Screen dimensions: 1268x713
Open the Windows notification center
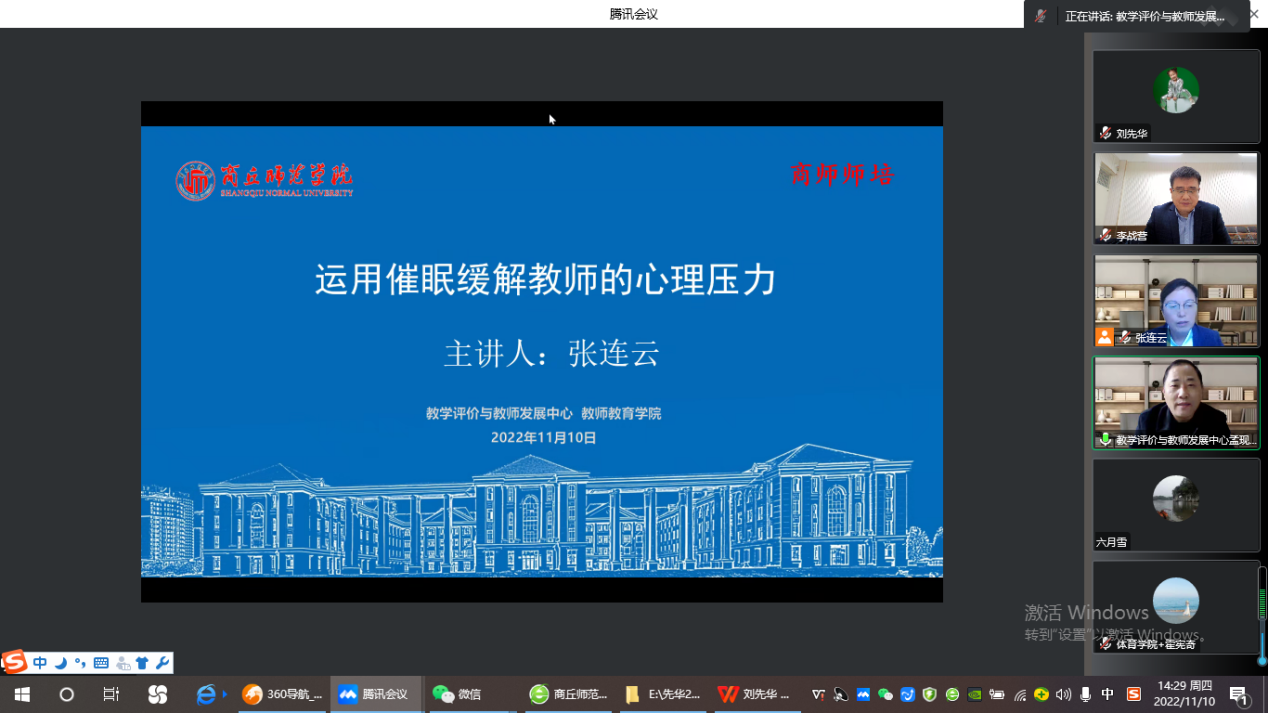tap(1239, 694)
